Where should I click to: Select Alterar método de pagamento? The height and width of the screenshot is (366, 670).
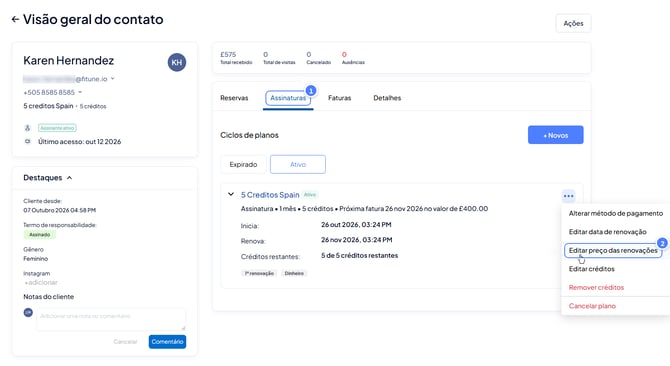click(x=616, y=213)
